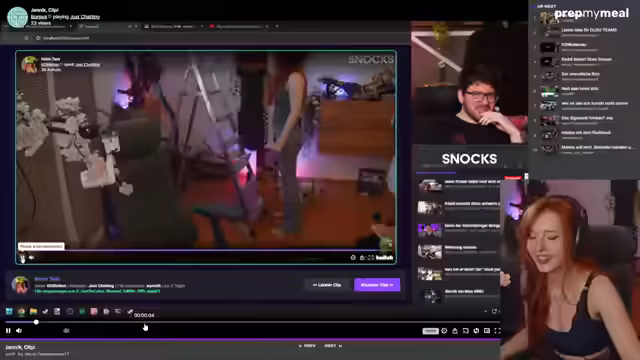Viewport: 640px width, 360px height.
Task: Go to the PREV clip
Action: 308,346
